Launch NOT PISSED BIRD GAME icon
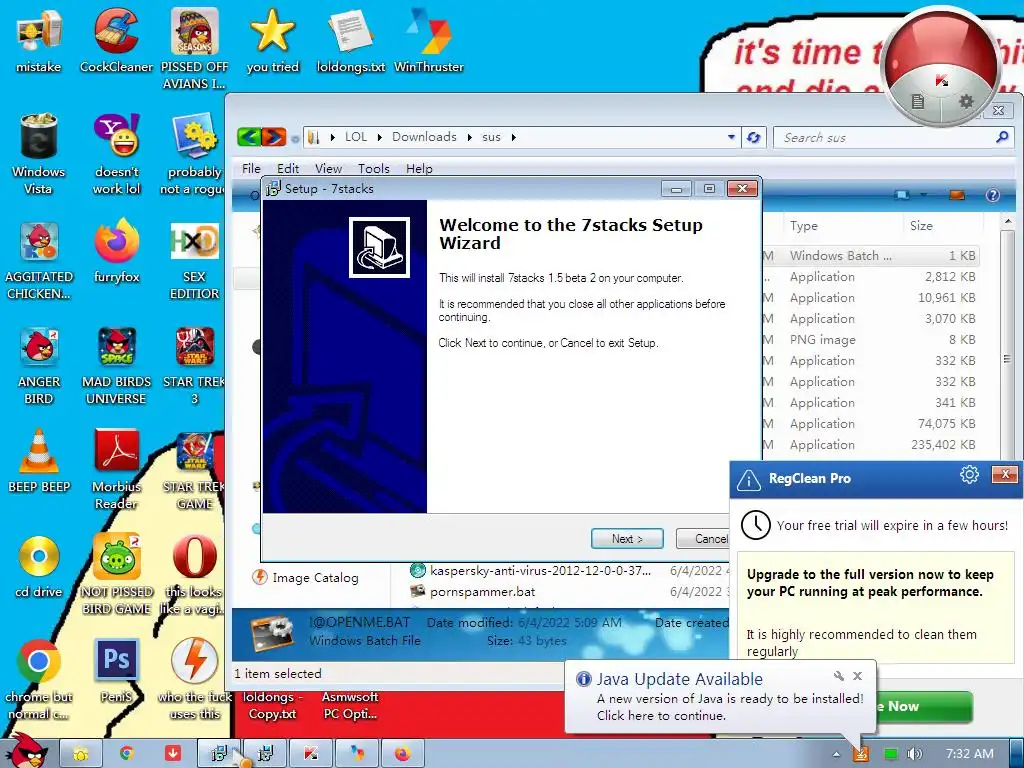Screen dimensions: 1024x768 tap(116, 573)
